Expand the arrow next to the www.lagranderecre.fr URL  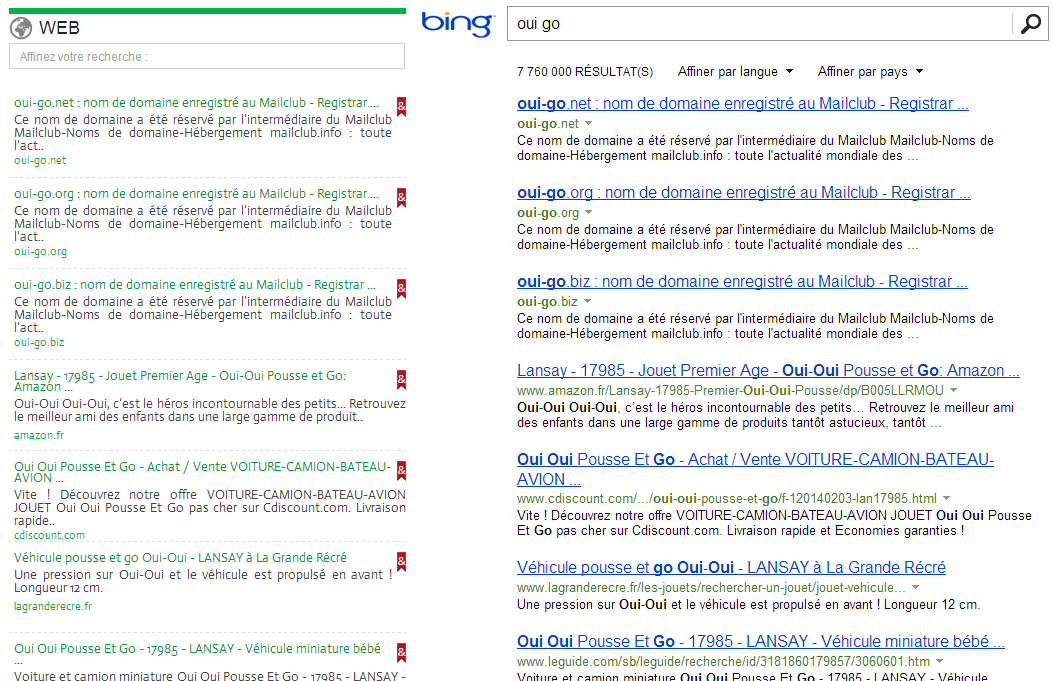(915, 588)
